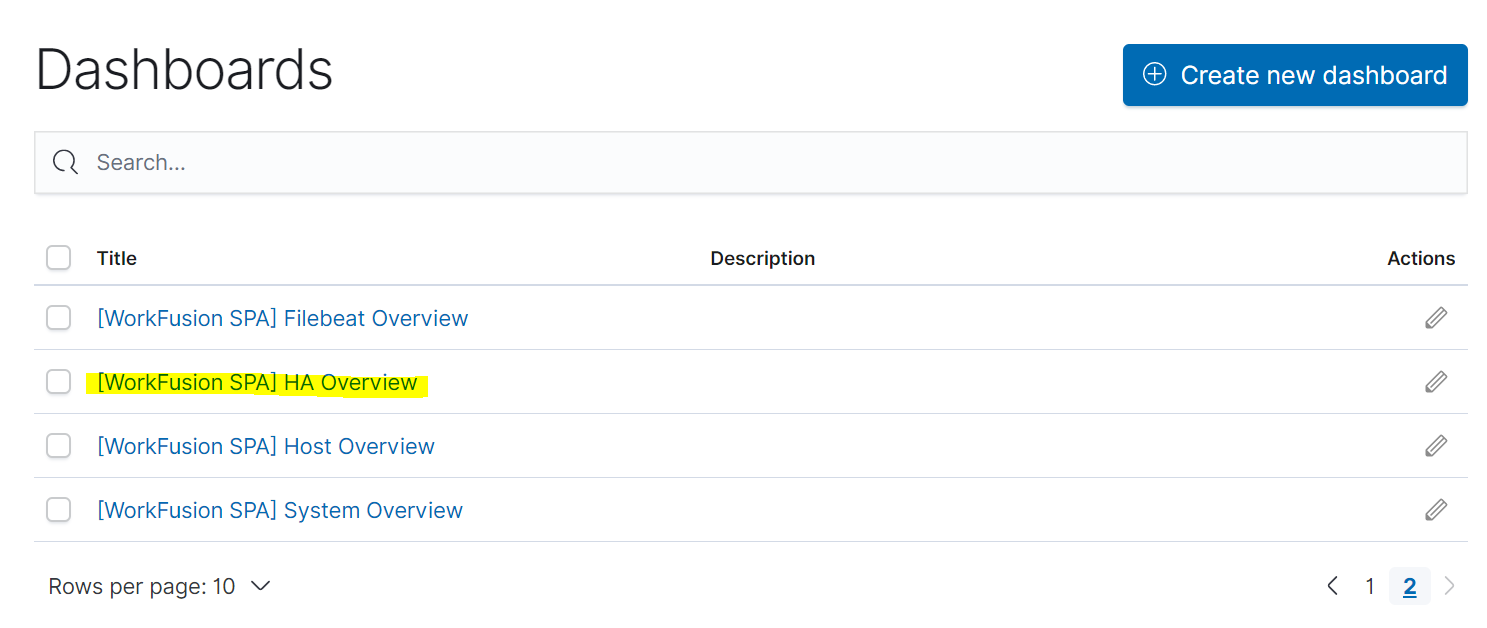This screenshot has width=1487, height=628.
Task: Go to page 1
Action: 1370,586
